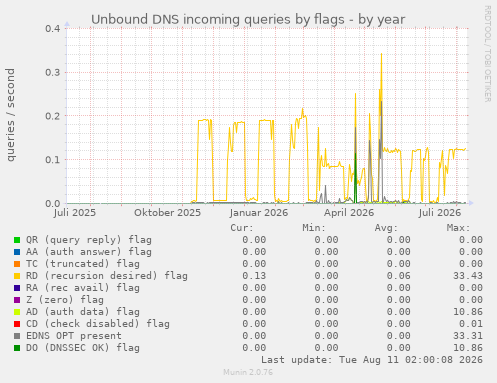Click the 'Munin 2.0.76' footer text
The width and height of the screenshot is (497, 383).
248,372
